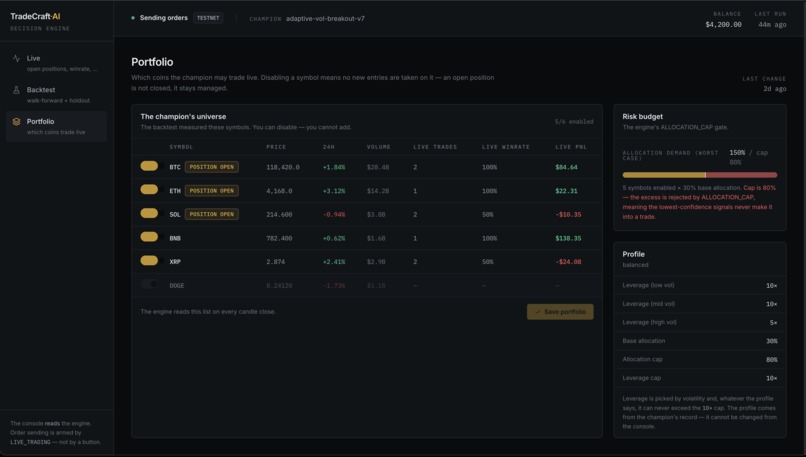This screenshot has height=457, width=806.
Task: Click ETH price 4,168.0
Action: point(279,191)
